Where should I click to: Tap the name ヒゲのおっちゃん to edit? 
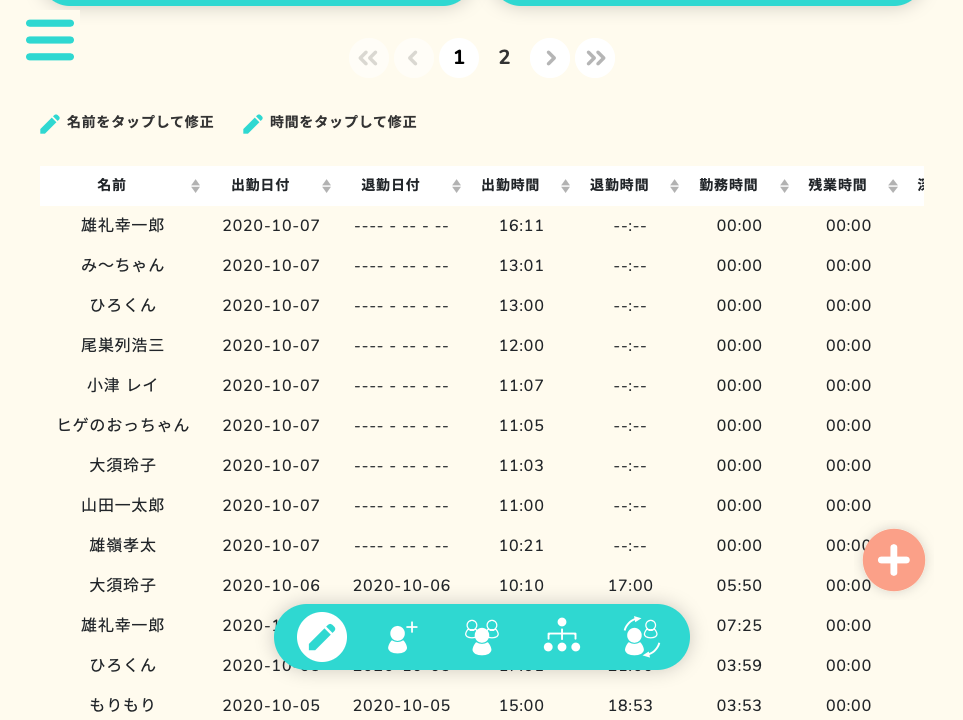pyautogui.click(x=123, y=426)
